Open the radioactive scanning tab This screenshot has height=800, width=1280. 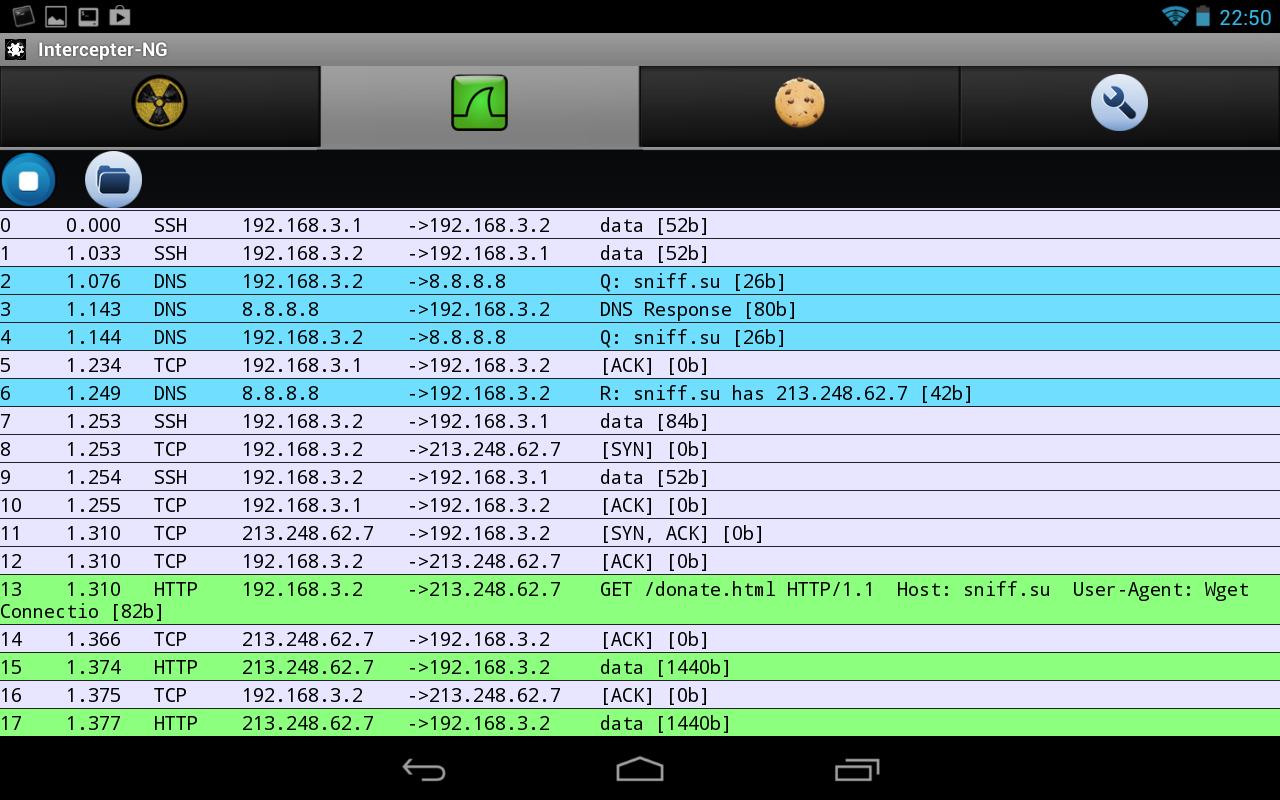coord(160,102)
